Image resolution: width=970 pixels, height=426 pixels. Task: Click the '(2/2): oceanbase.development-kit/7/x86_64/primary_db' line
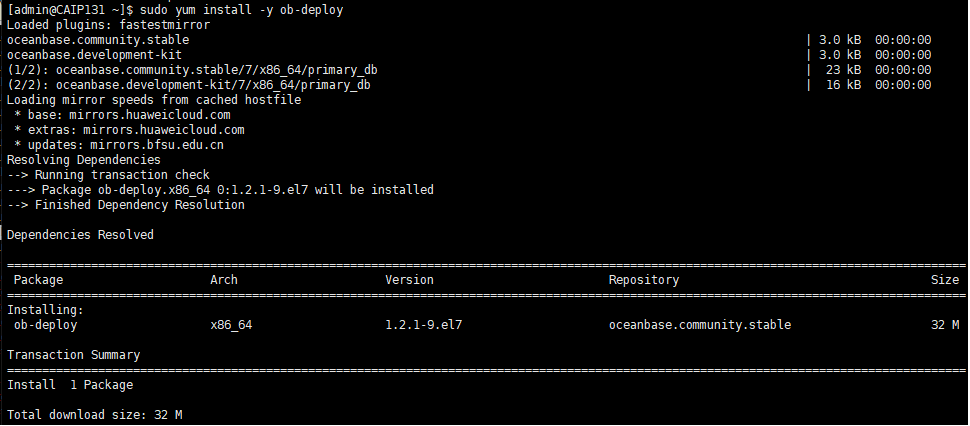tap(188, 85)
